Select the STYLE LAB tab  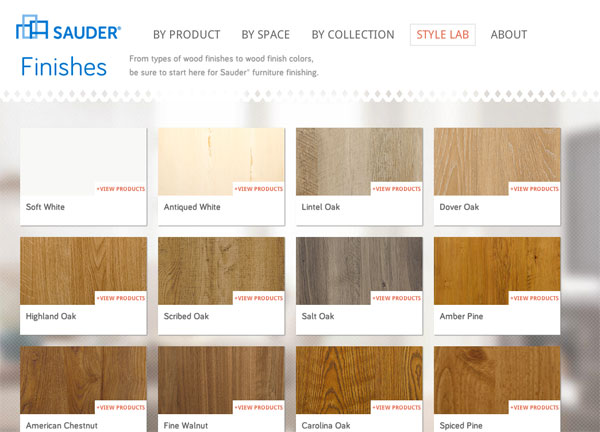443,35
